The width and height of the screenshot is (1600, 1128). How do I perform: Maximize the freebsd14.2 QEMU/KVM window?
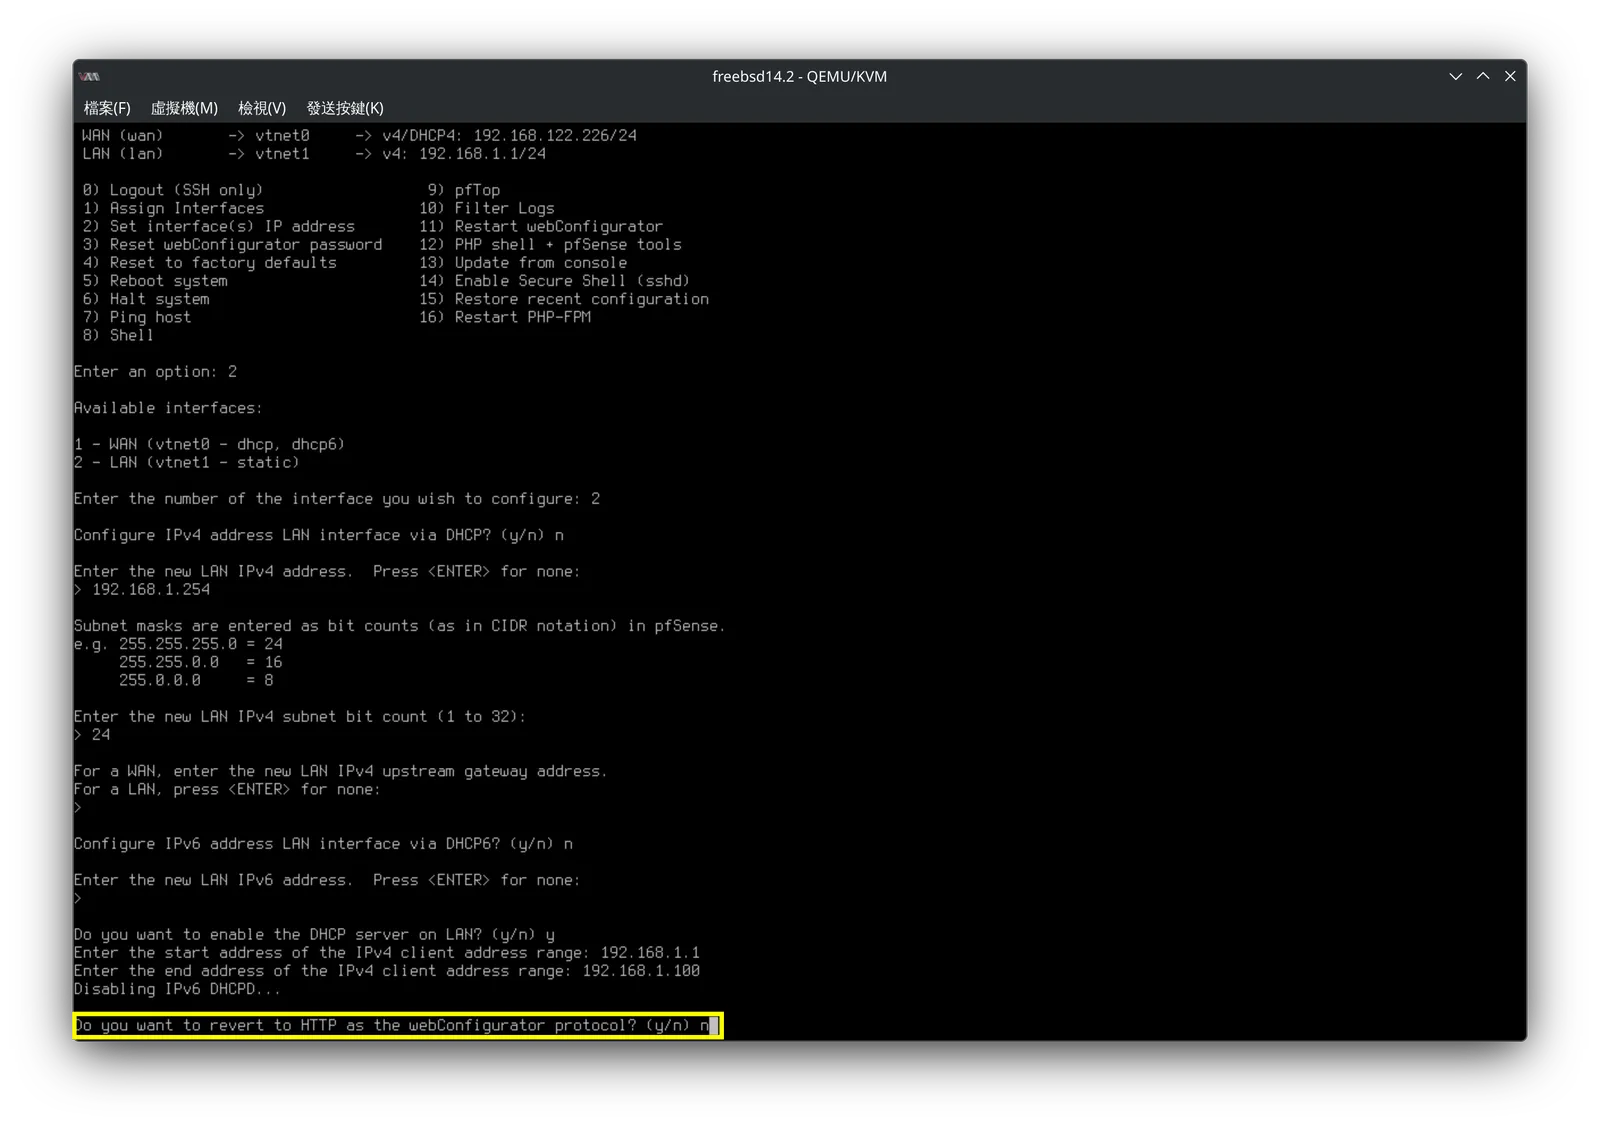click(1483, 77)
